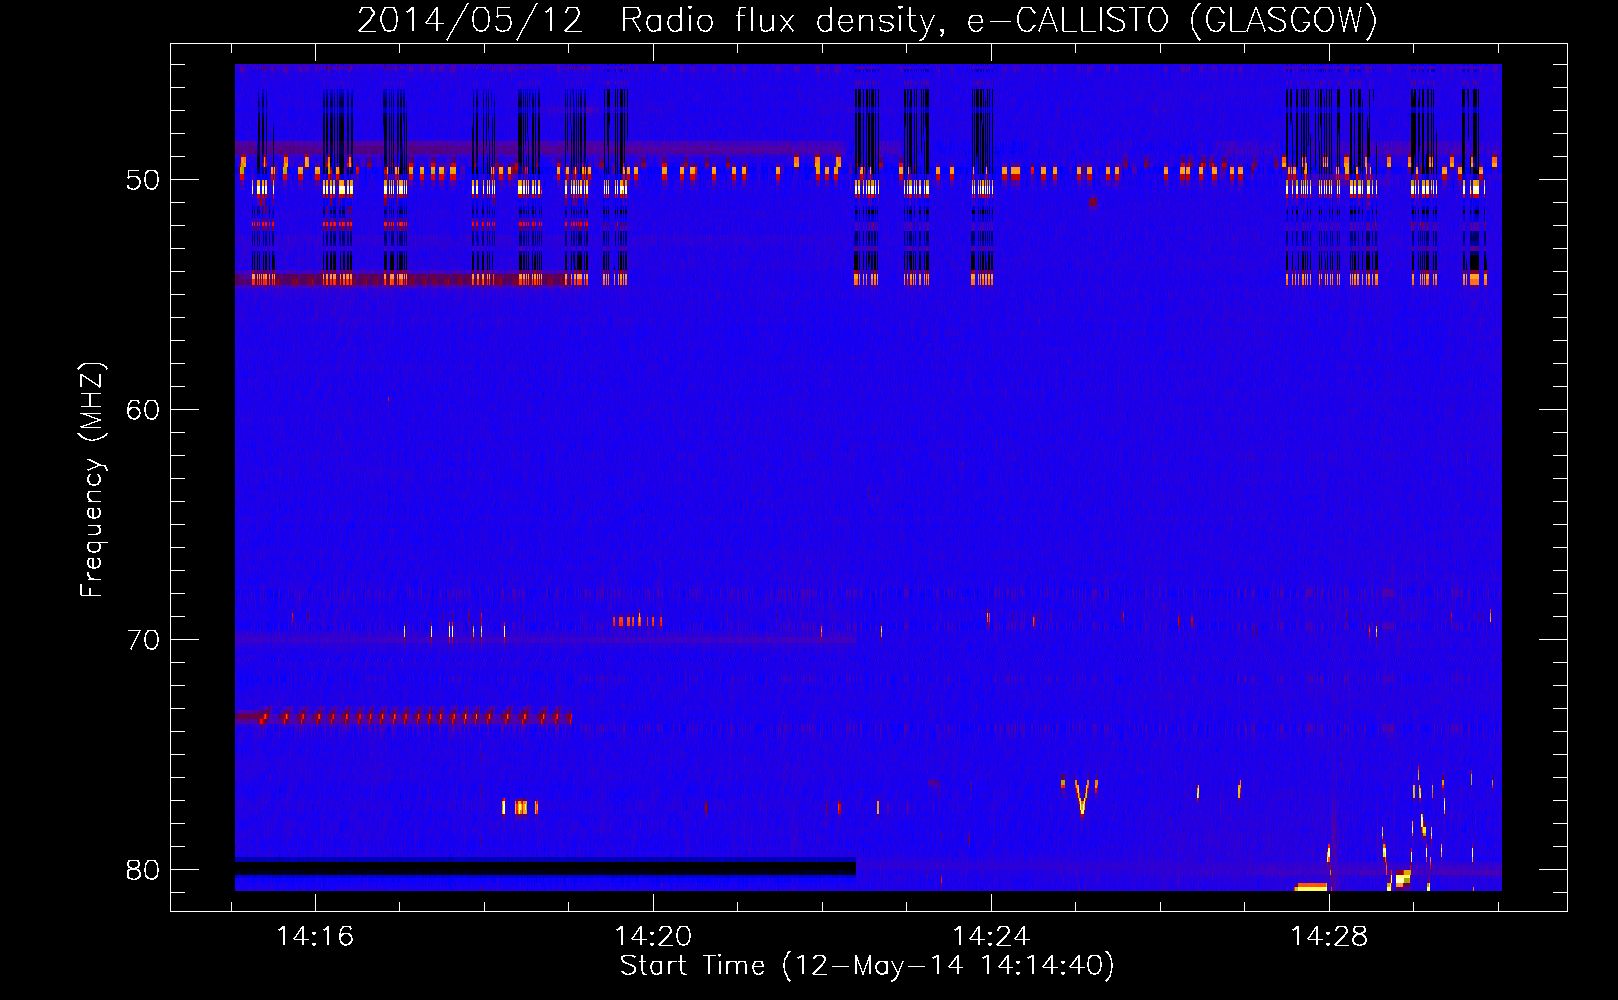Select the 'Frequency (MHZ)' y-axis label

92,480
